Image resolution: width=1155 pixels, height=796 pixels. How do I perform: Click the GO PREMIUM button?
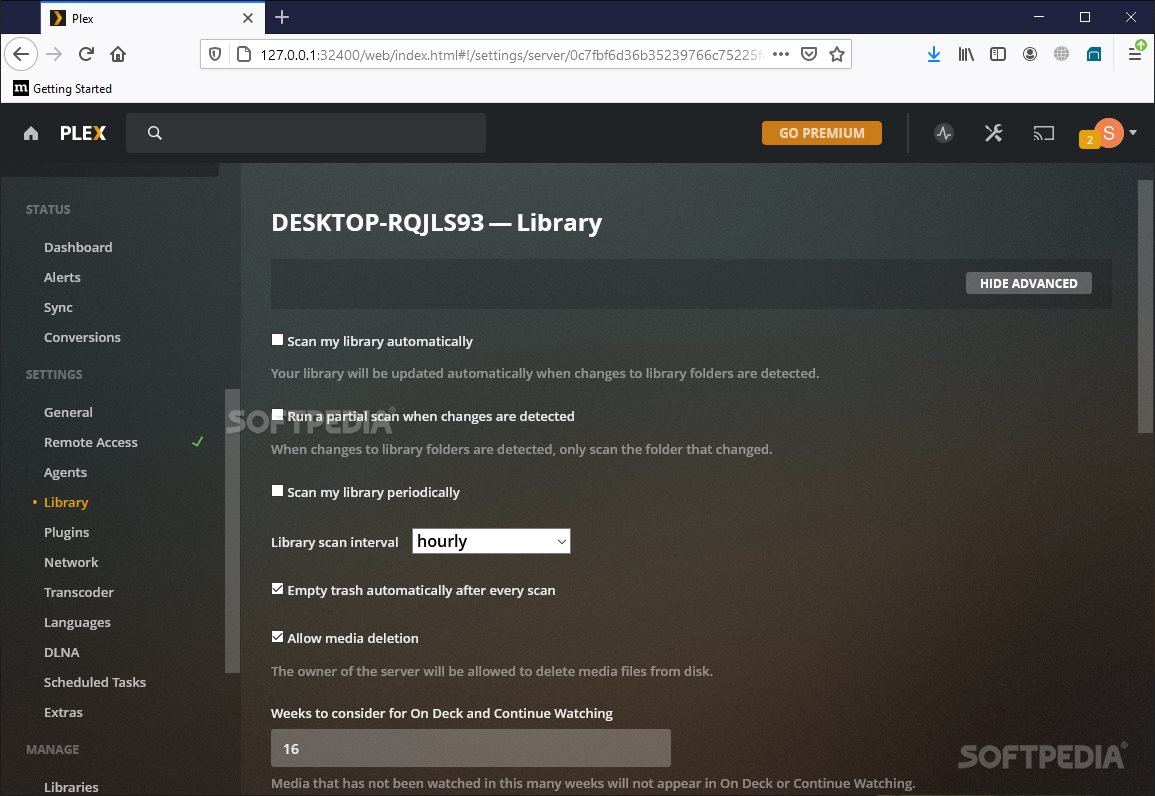pos(821,133)
